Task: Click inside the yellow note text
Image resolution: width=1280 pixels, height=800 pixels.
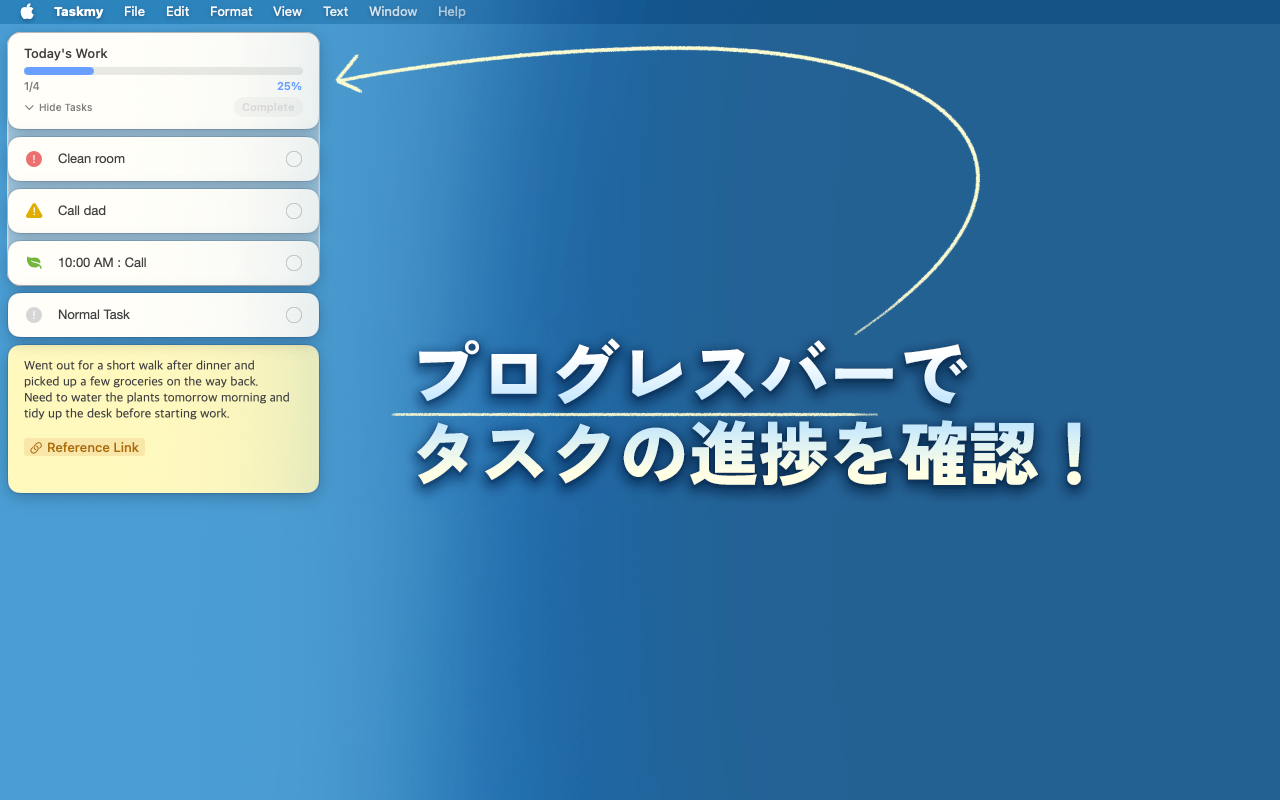Action: 156,390
